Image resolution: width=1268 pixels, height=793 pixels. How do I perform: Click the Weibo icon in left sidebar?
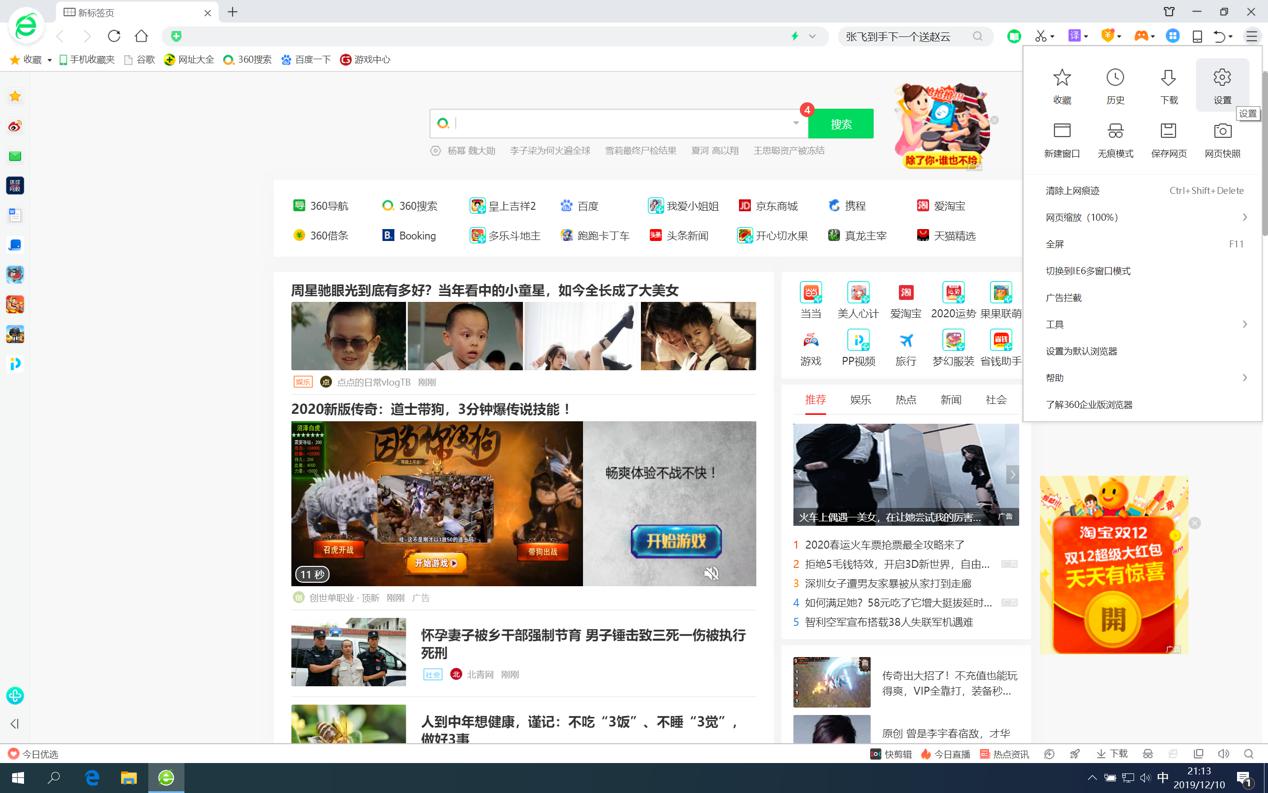coord(15,126)
